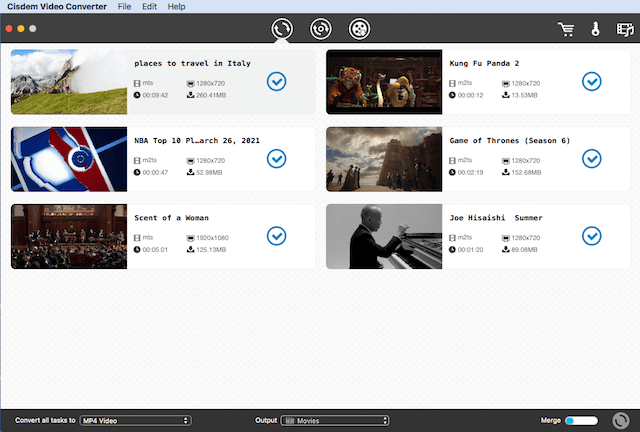Toggle the Merge switch
640x432 pixels.
click(x=582, y=421)
